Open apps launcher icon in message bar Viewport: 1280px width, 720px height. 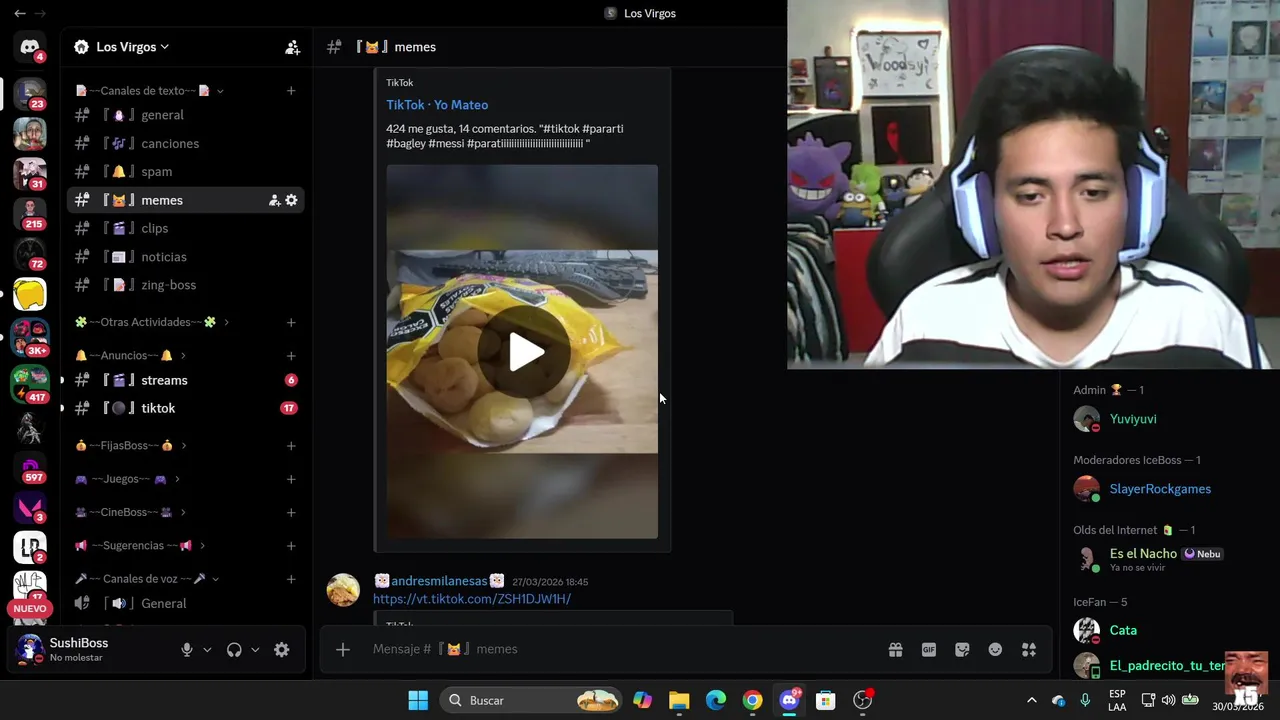coord(1029,650)
